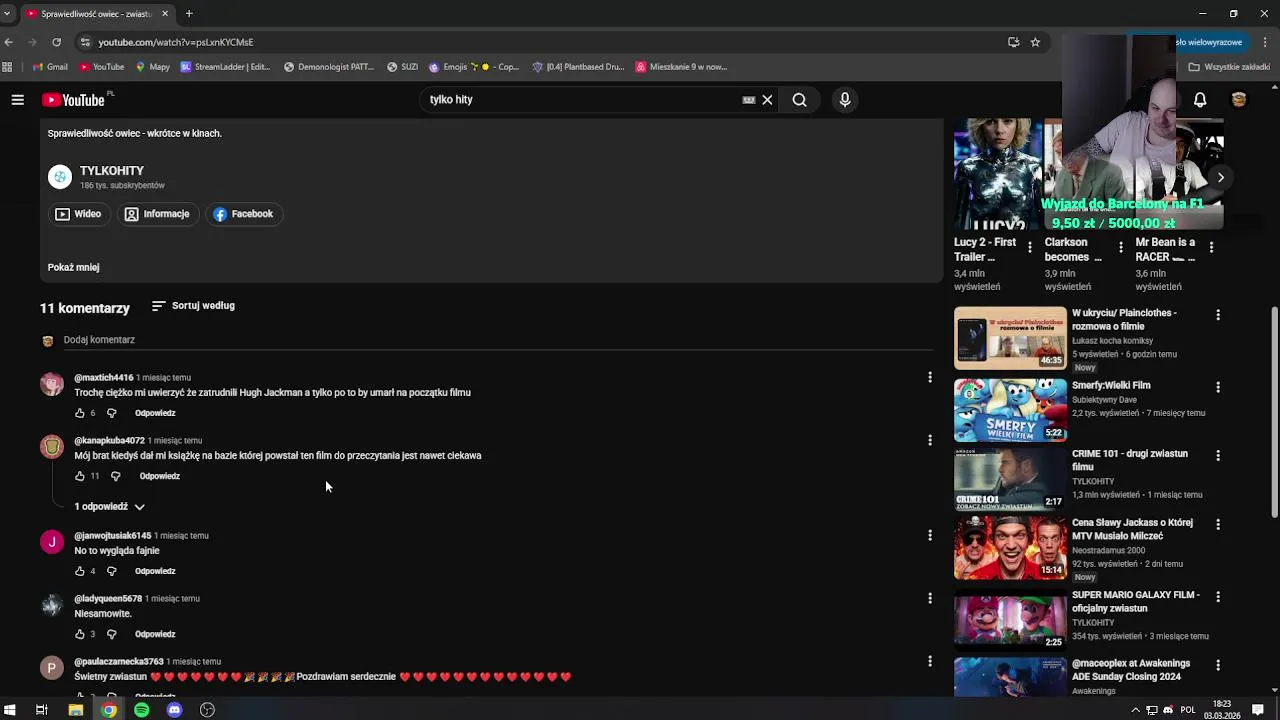Open options menu for @ladyqueen5678 comment
Image resolution: width=1280 pixels, height=720 pixels.
coord(930,598)
